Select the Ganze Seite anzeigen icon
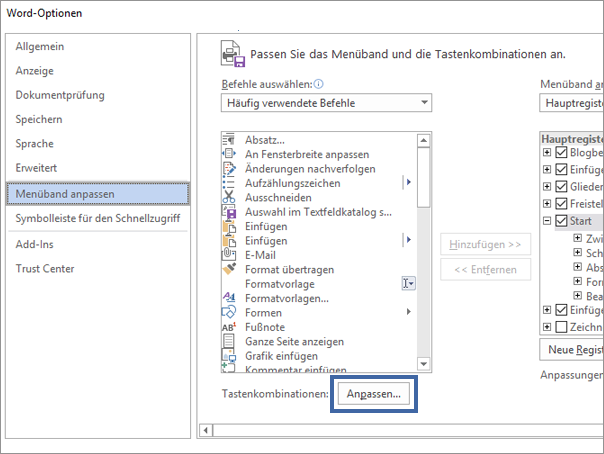The image size is (604, 454). tap(228, 341)
